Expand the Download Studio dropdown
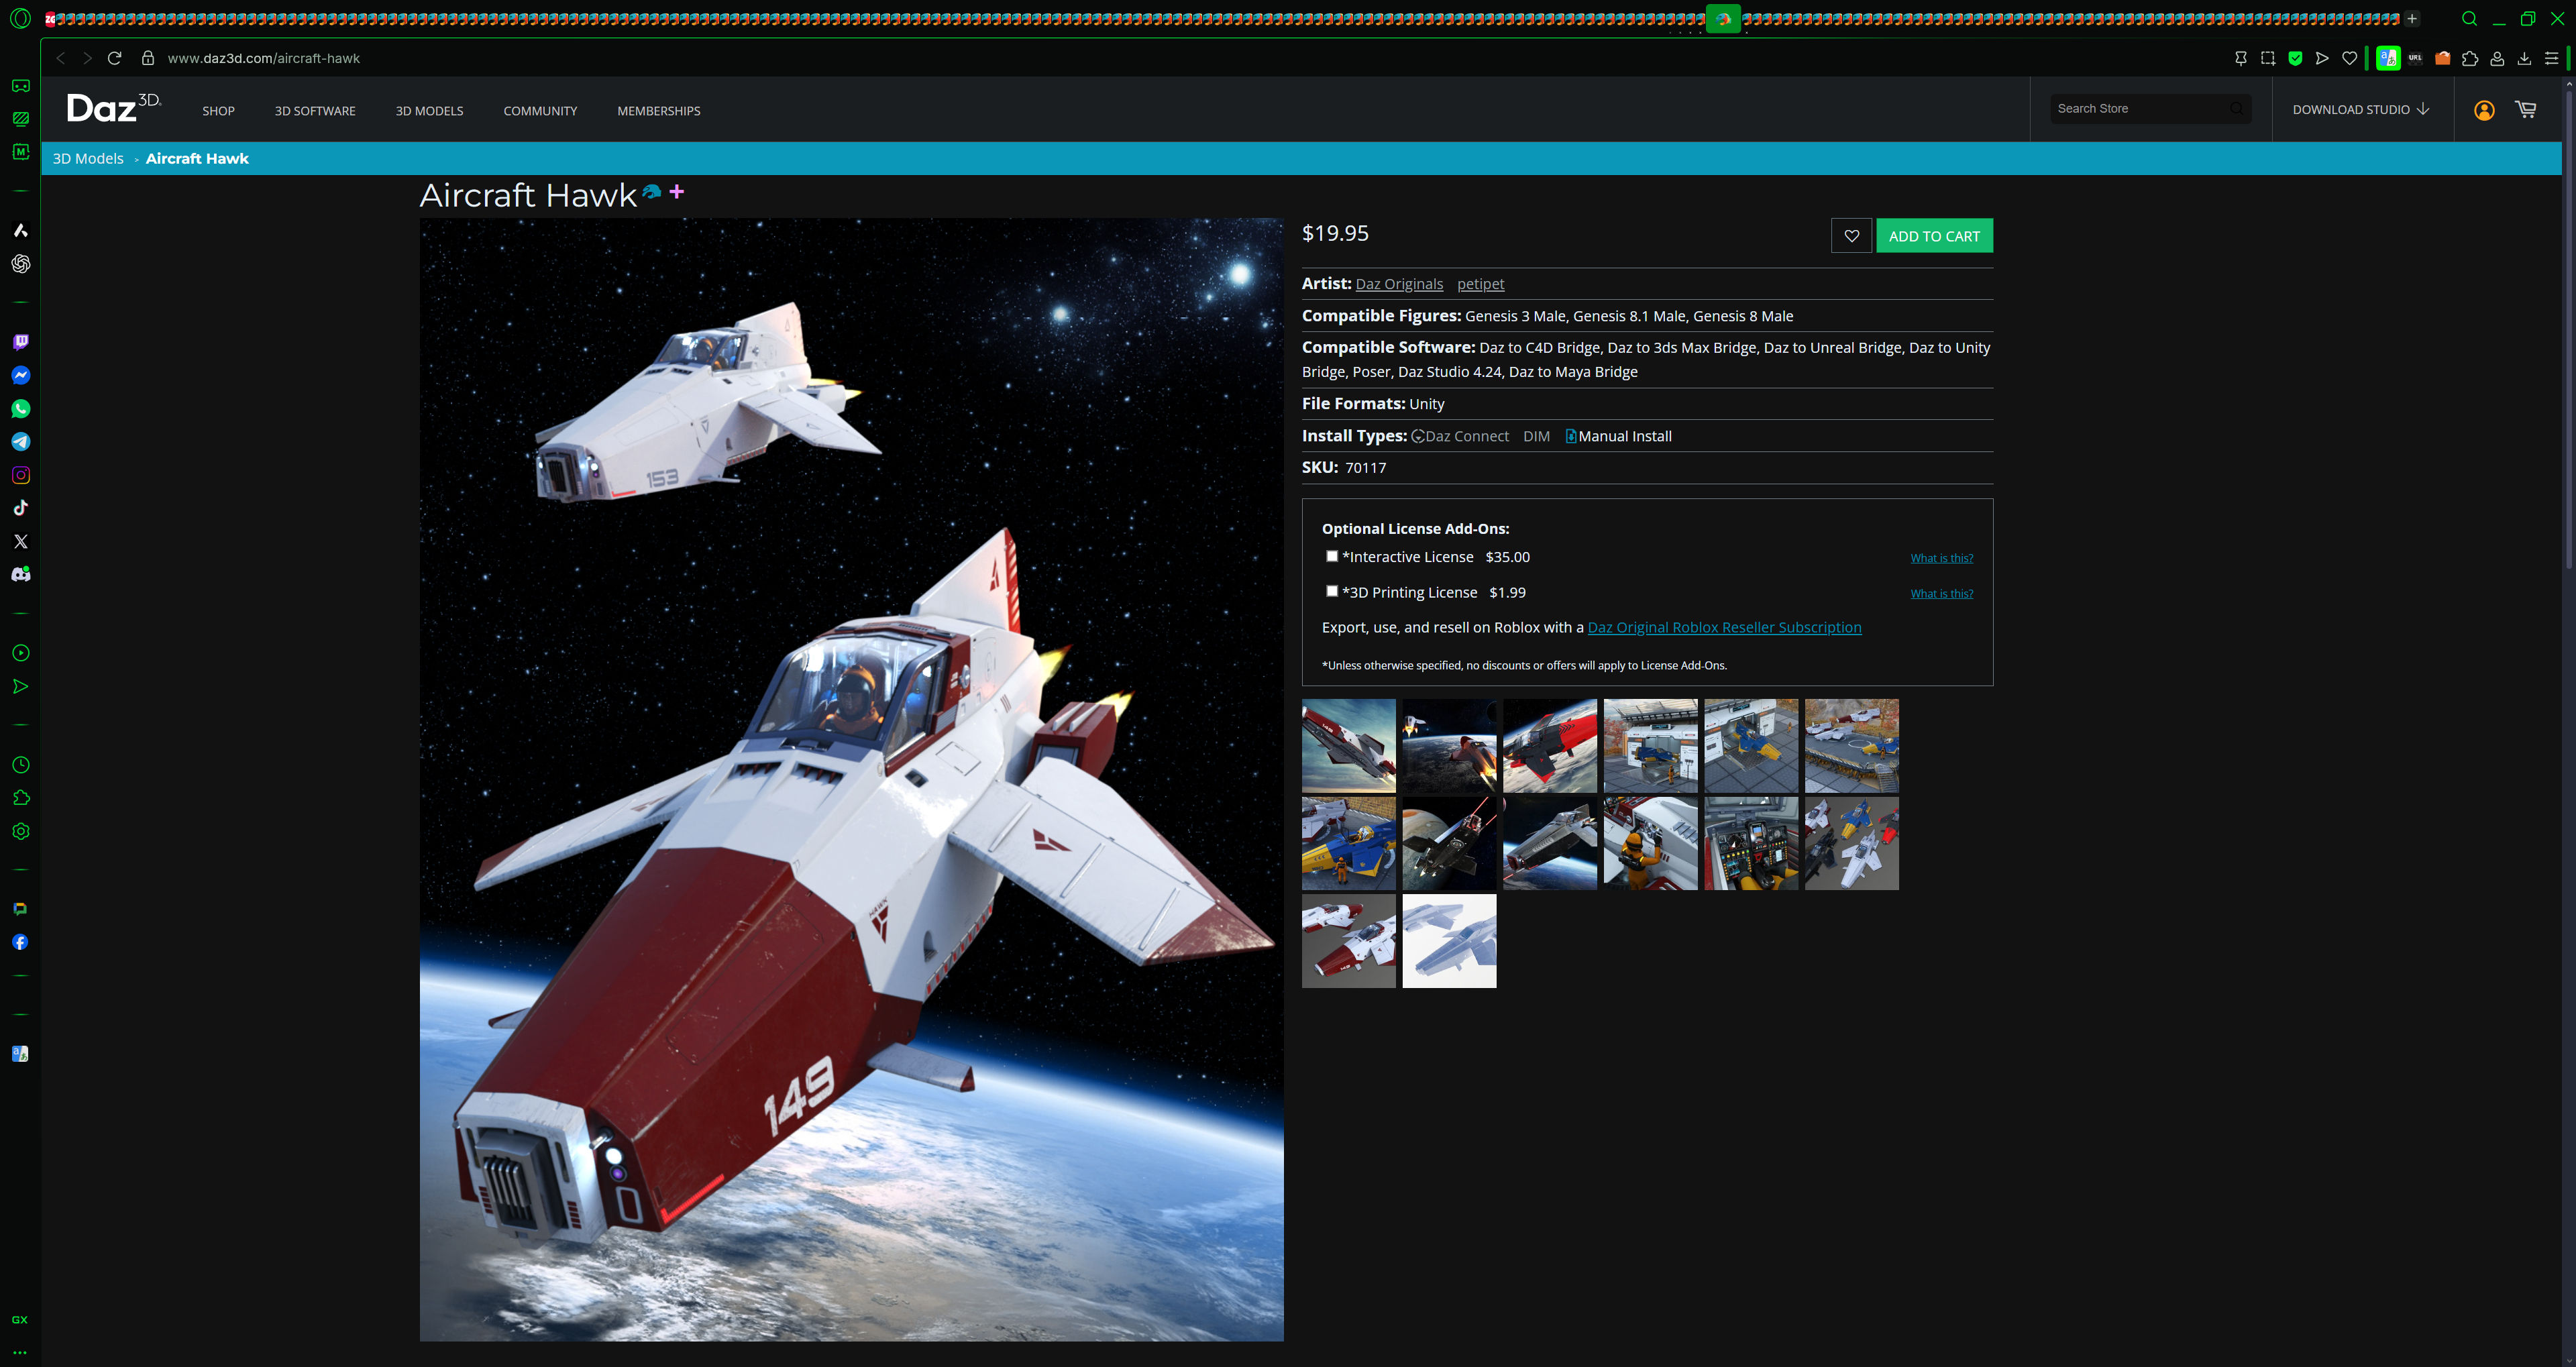 click(x=2361, y=109)
